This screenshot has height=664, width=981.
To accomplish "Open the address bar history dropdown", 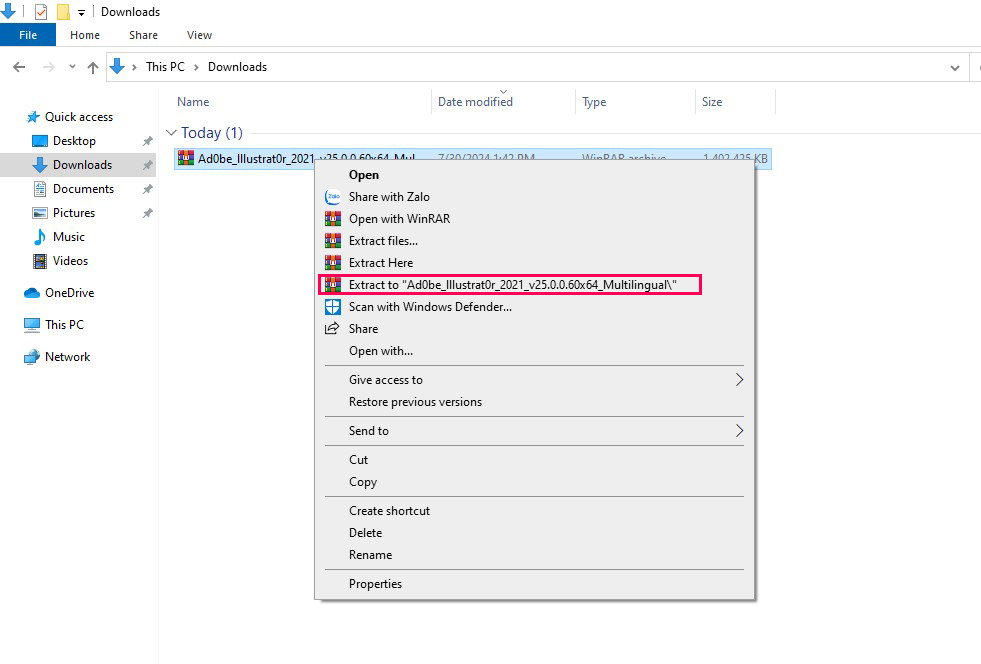I will 954,67.
